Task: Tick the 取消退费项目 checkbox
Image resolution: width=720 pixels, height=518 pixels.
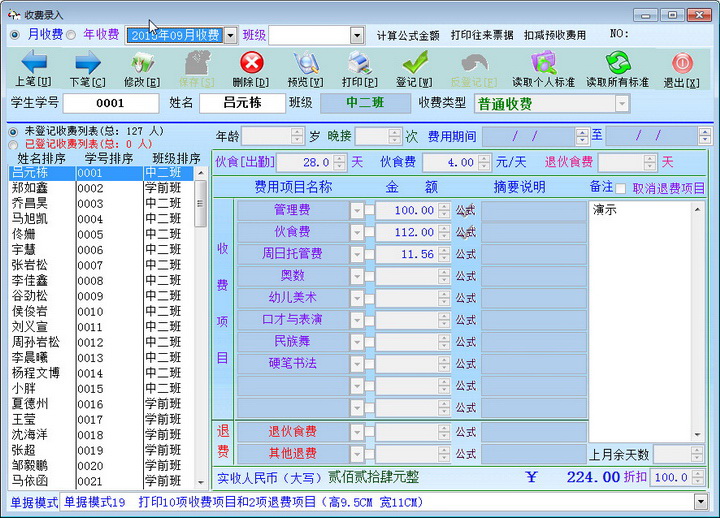Action: point(620,188)
